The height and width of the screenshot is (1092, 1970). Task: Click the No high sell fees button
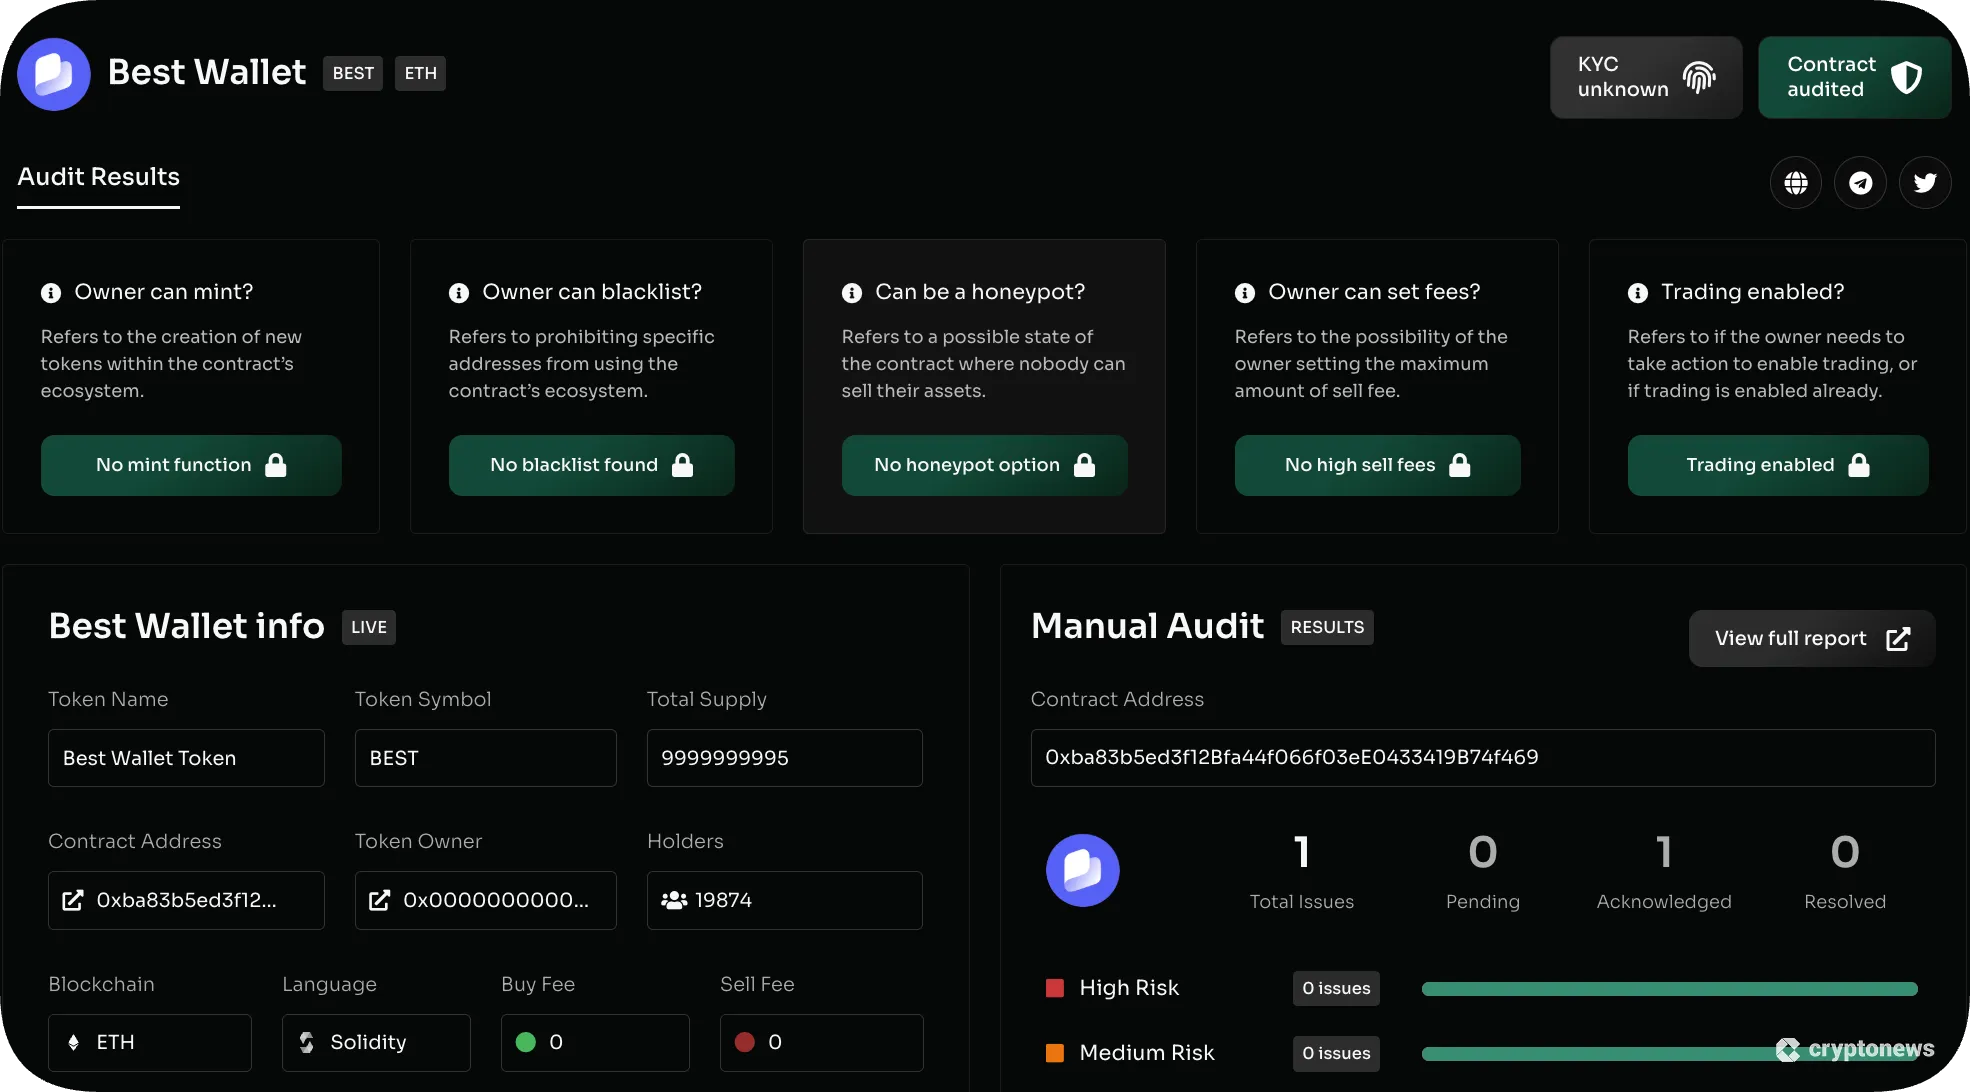1377,465
